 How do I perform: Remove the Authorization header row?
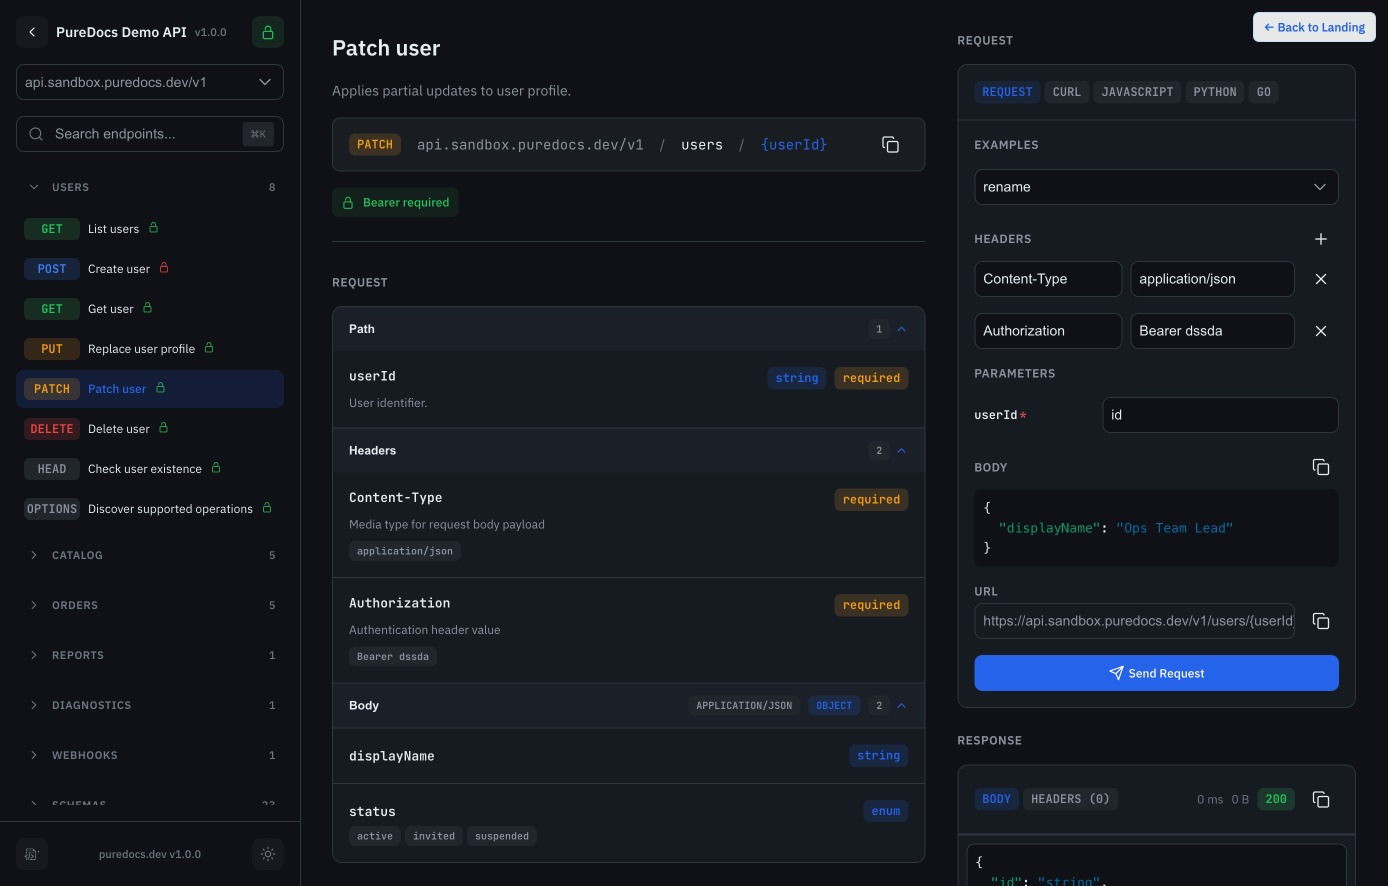click(x=1321, y=331)
